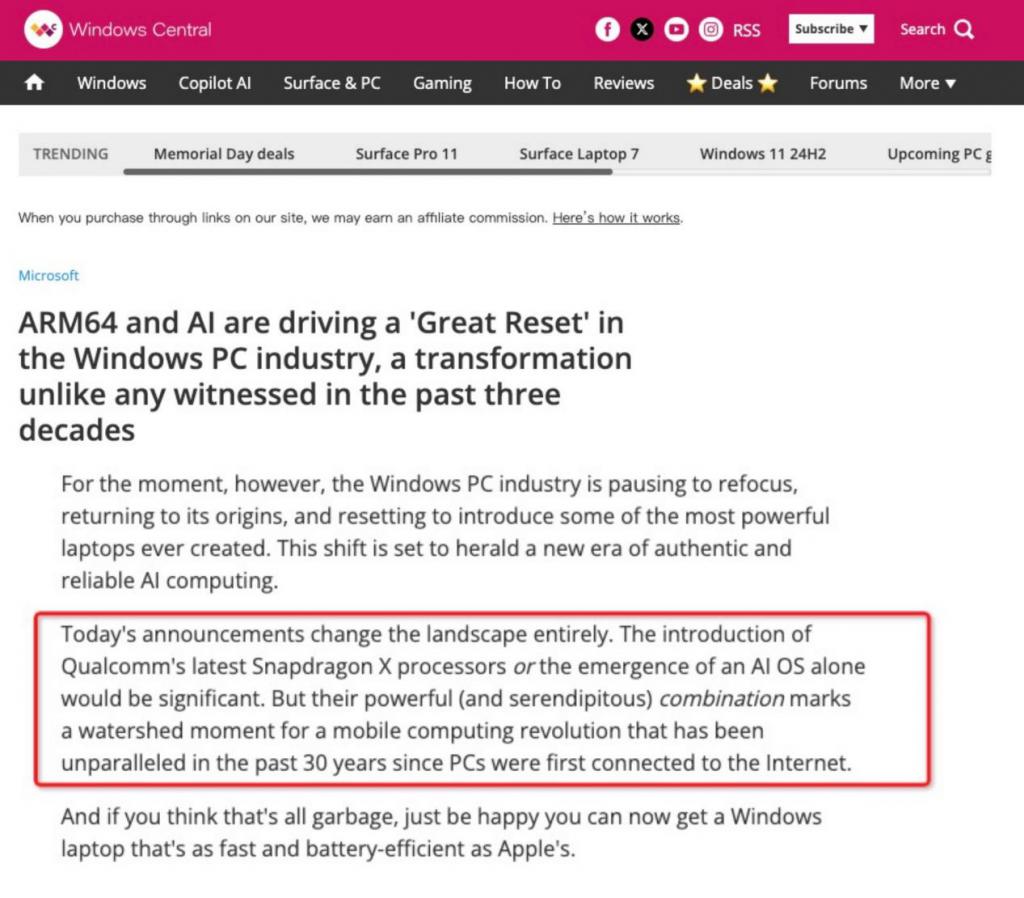Image resolution: width=1024 pixels, height=898 pixels.
Task: Open trending Upcoming PC link
Action: [939, 153]
